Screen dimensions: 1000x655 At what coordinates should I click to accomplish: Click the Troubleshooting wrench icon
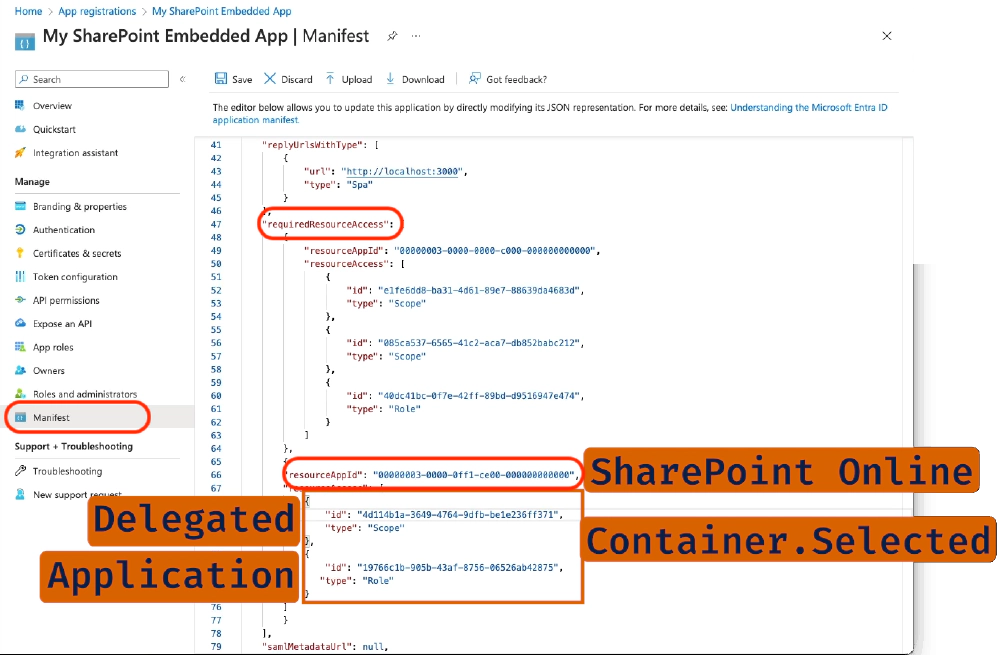pos(20,471)
